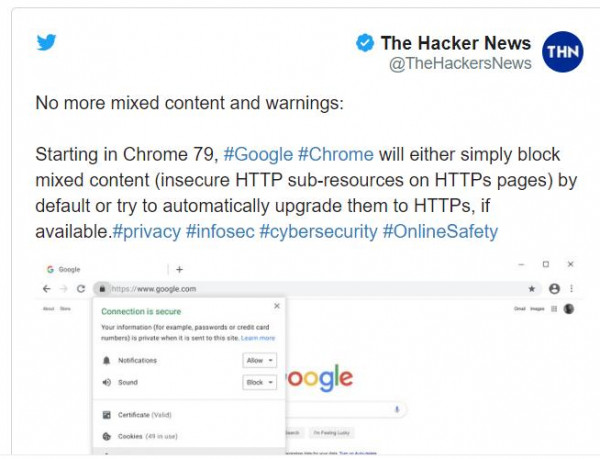This screenshot has height=459, width=600.
Task: Click the URL address bar field
Action: [x=300, y=289]
